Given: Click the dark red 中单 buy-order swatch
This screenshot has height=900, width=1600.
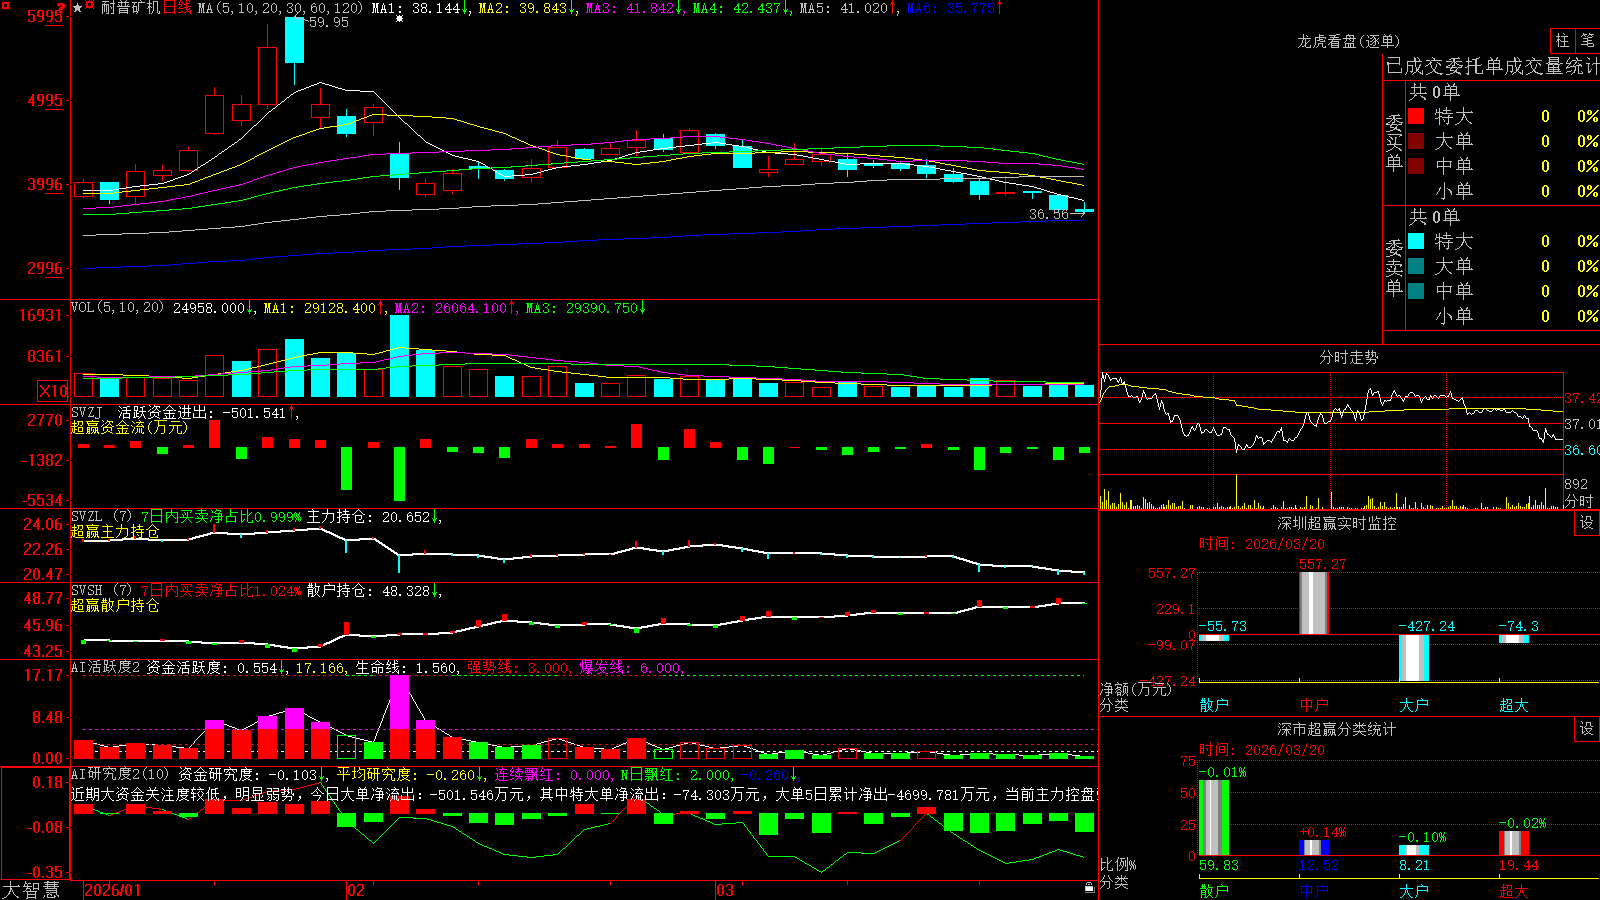Looking at the screenshot, I should [1416, 166].
